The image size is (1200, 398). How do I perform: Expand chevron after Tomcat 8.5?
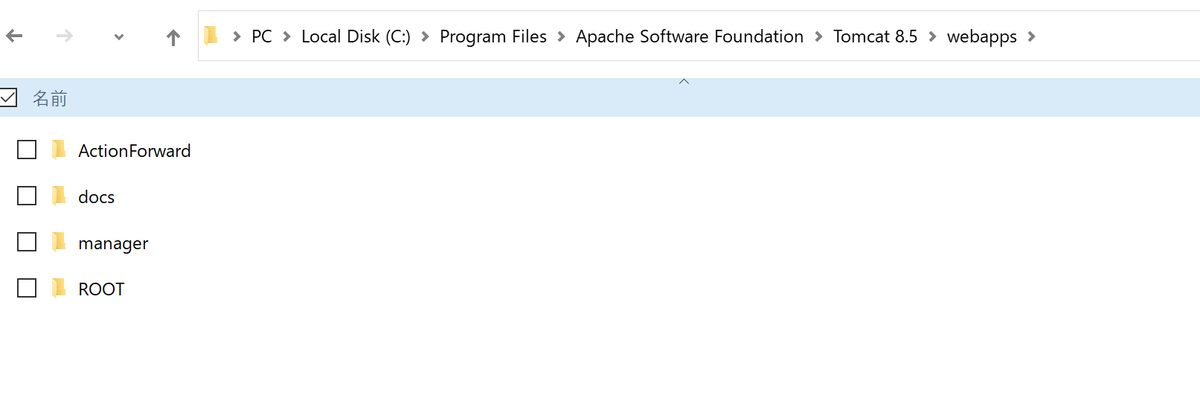point(932,37)
